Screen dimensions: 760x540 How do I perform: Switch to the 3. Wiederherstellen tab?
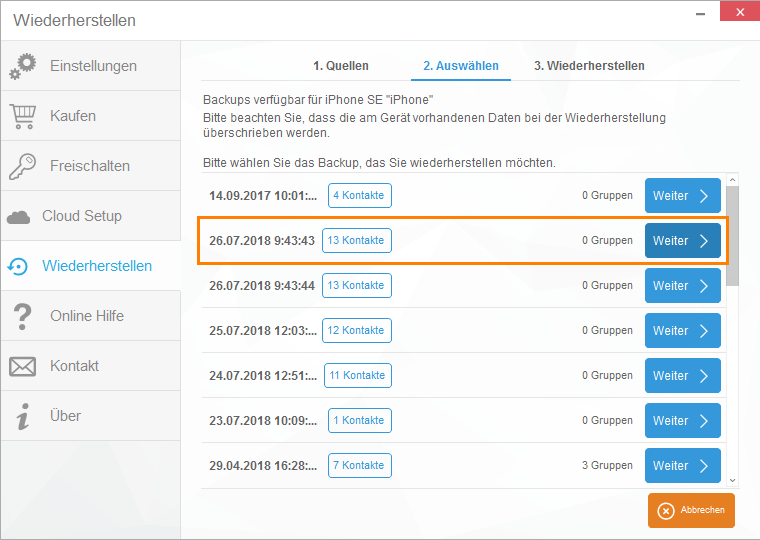pos(589,65)
